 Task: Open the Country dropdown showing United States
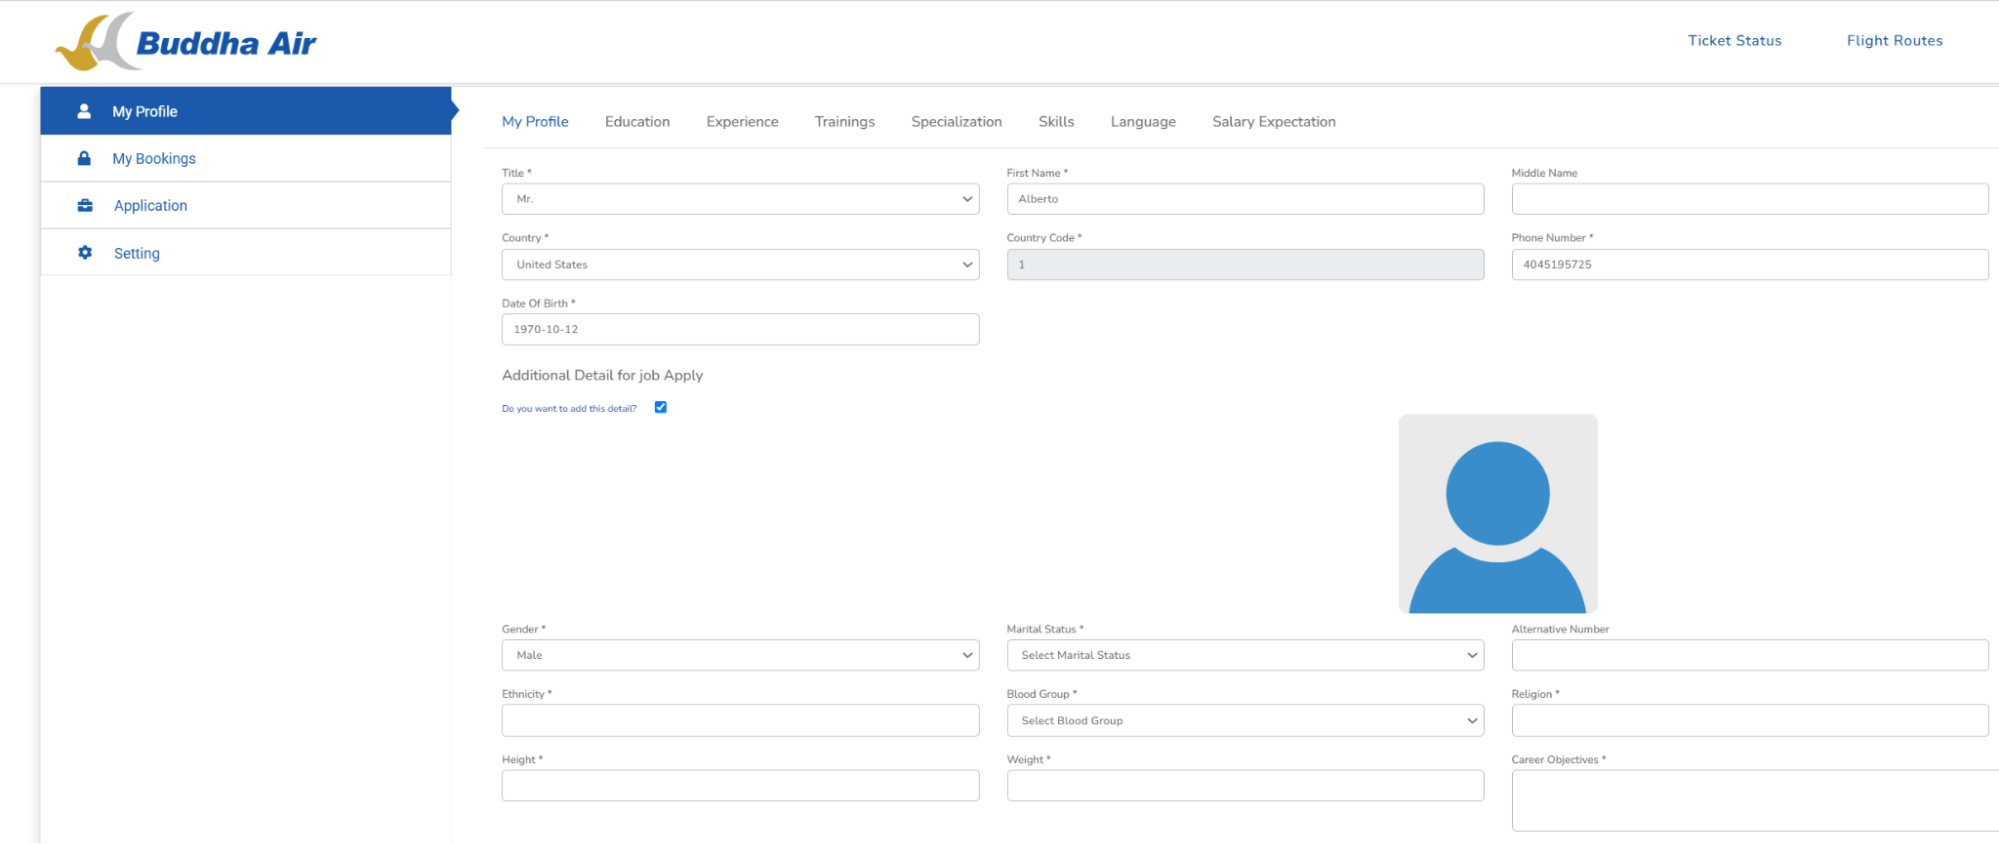740,264
